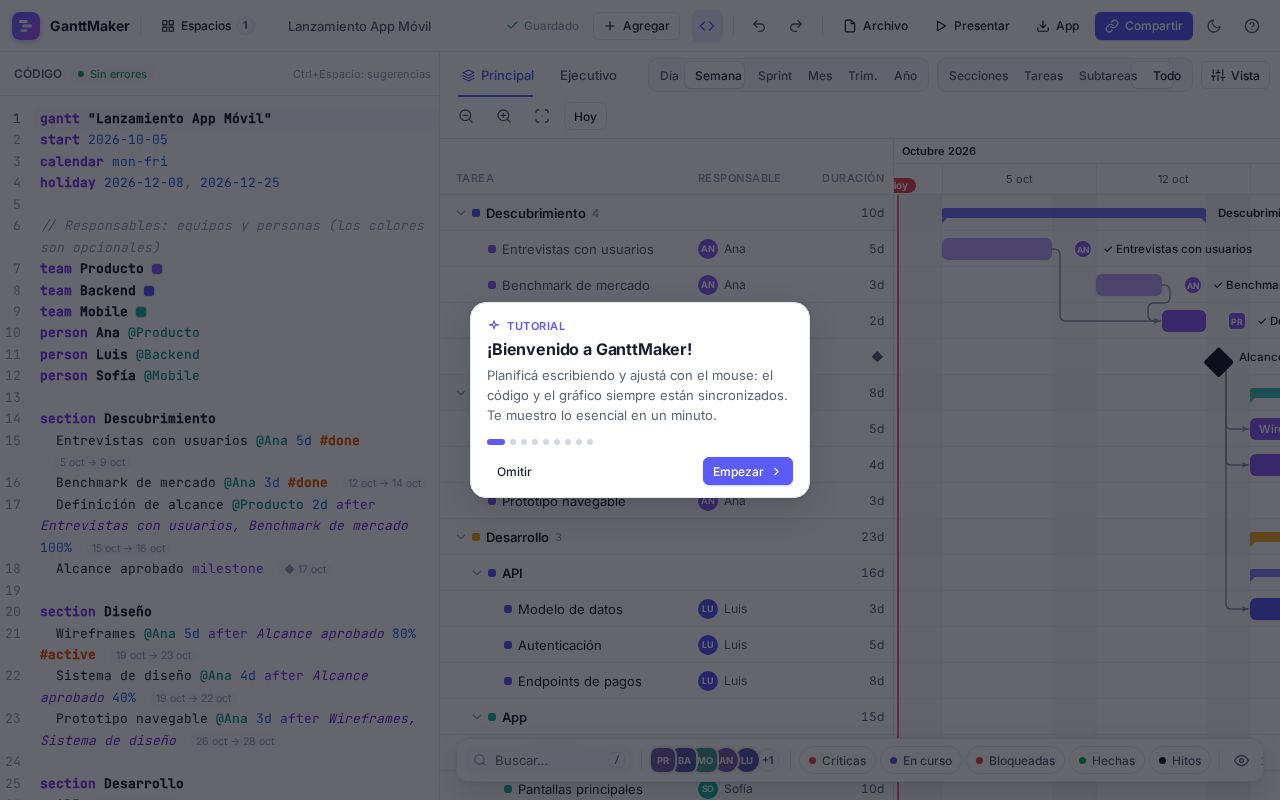Filter by the MO avatar in the bottom bar
This screenshot has width=1280, height=800.
coord(705,760)
